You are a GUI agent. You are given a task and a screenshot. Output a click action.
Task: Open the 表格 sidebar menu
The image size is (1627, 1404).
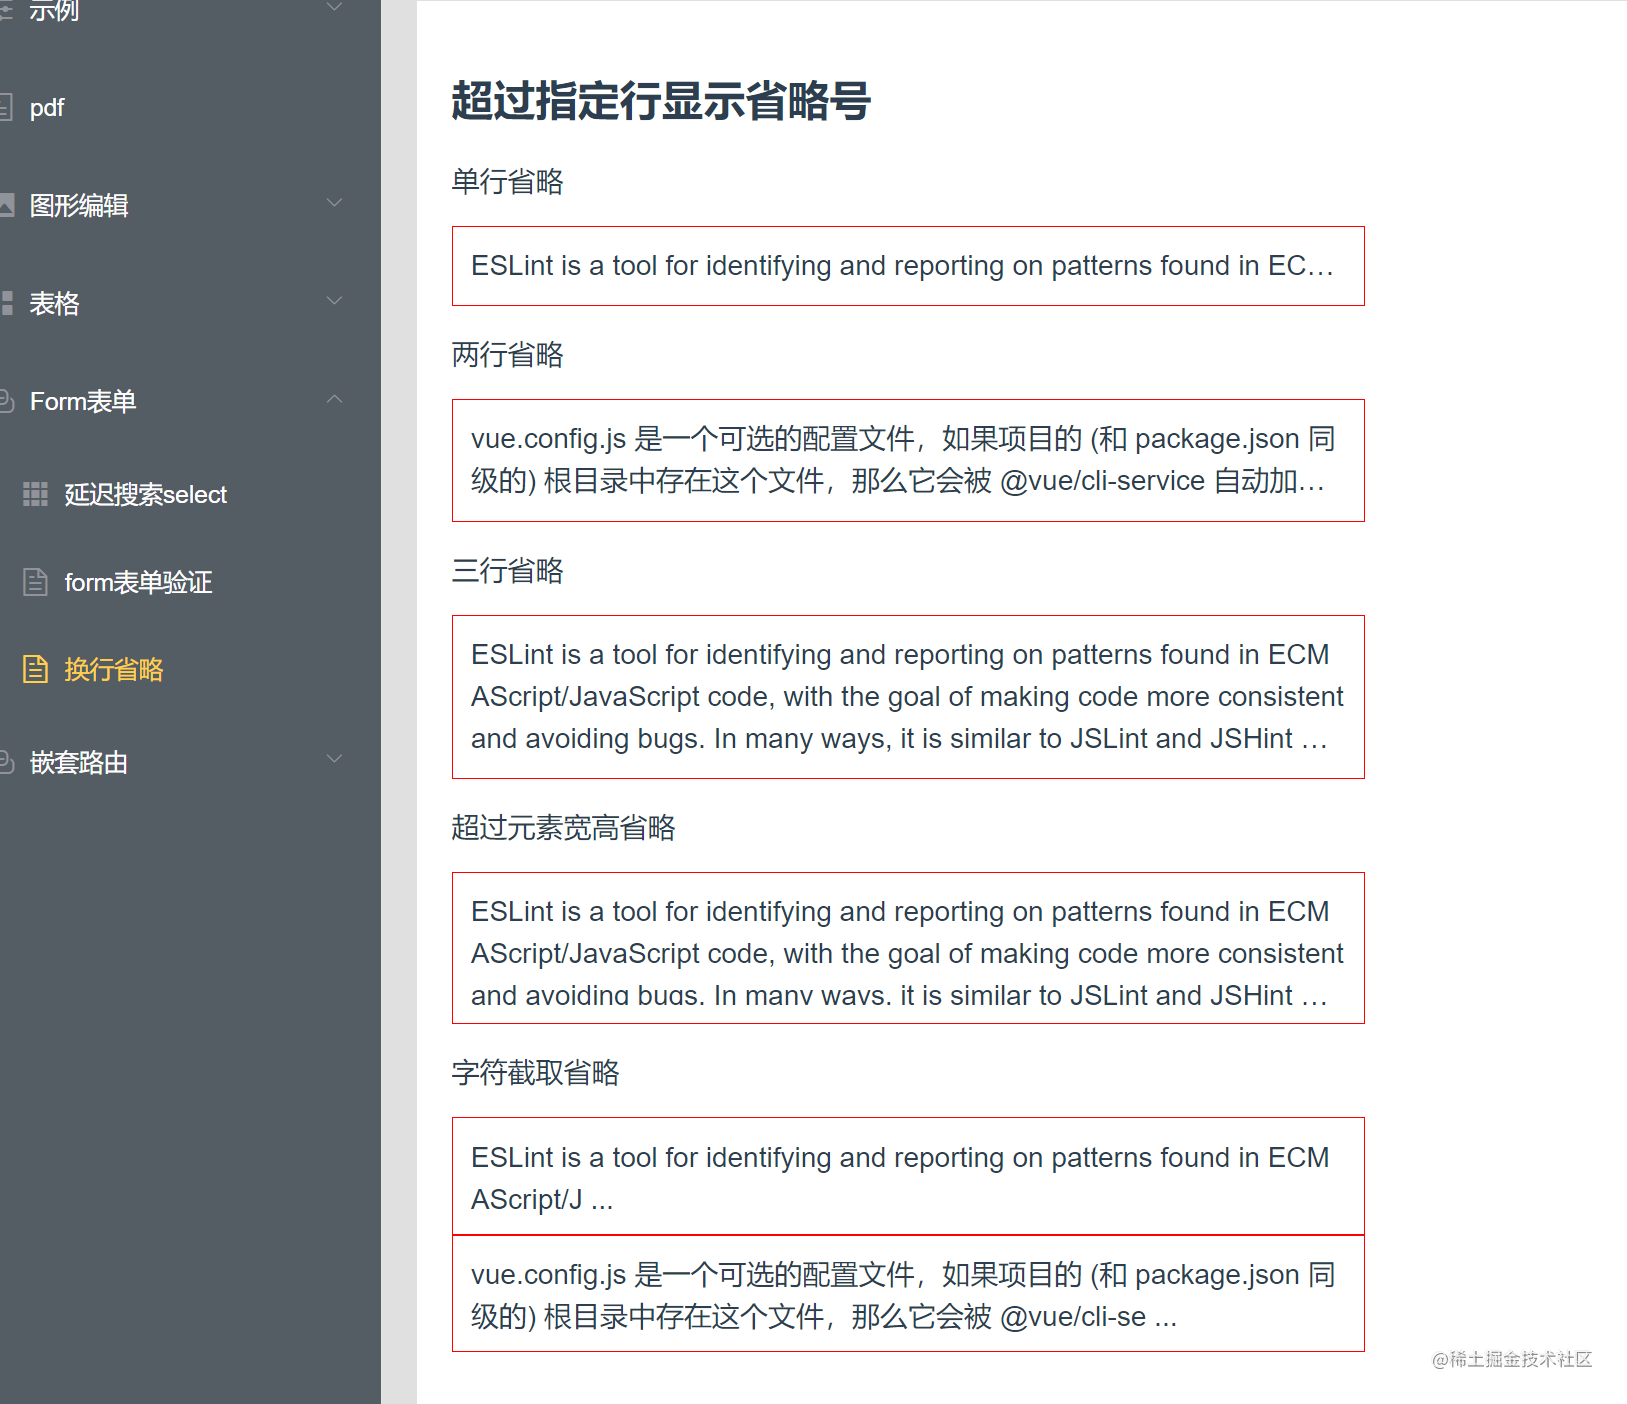54,303
